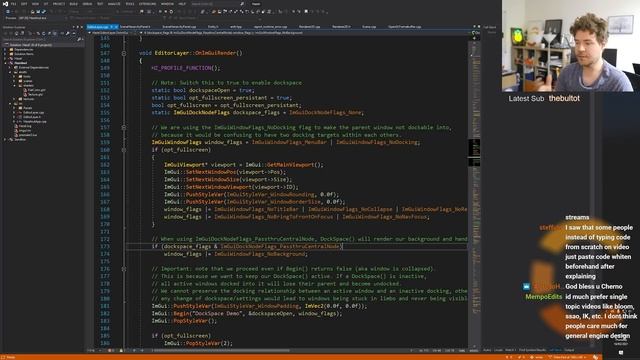Open the PROJECT menu
The height and width of the screenshot is (360, 640).
(x=59, y=4)
